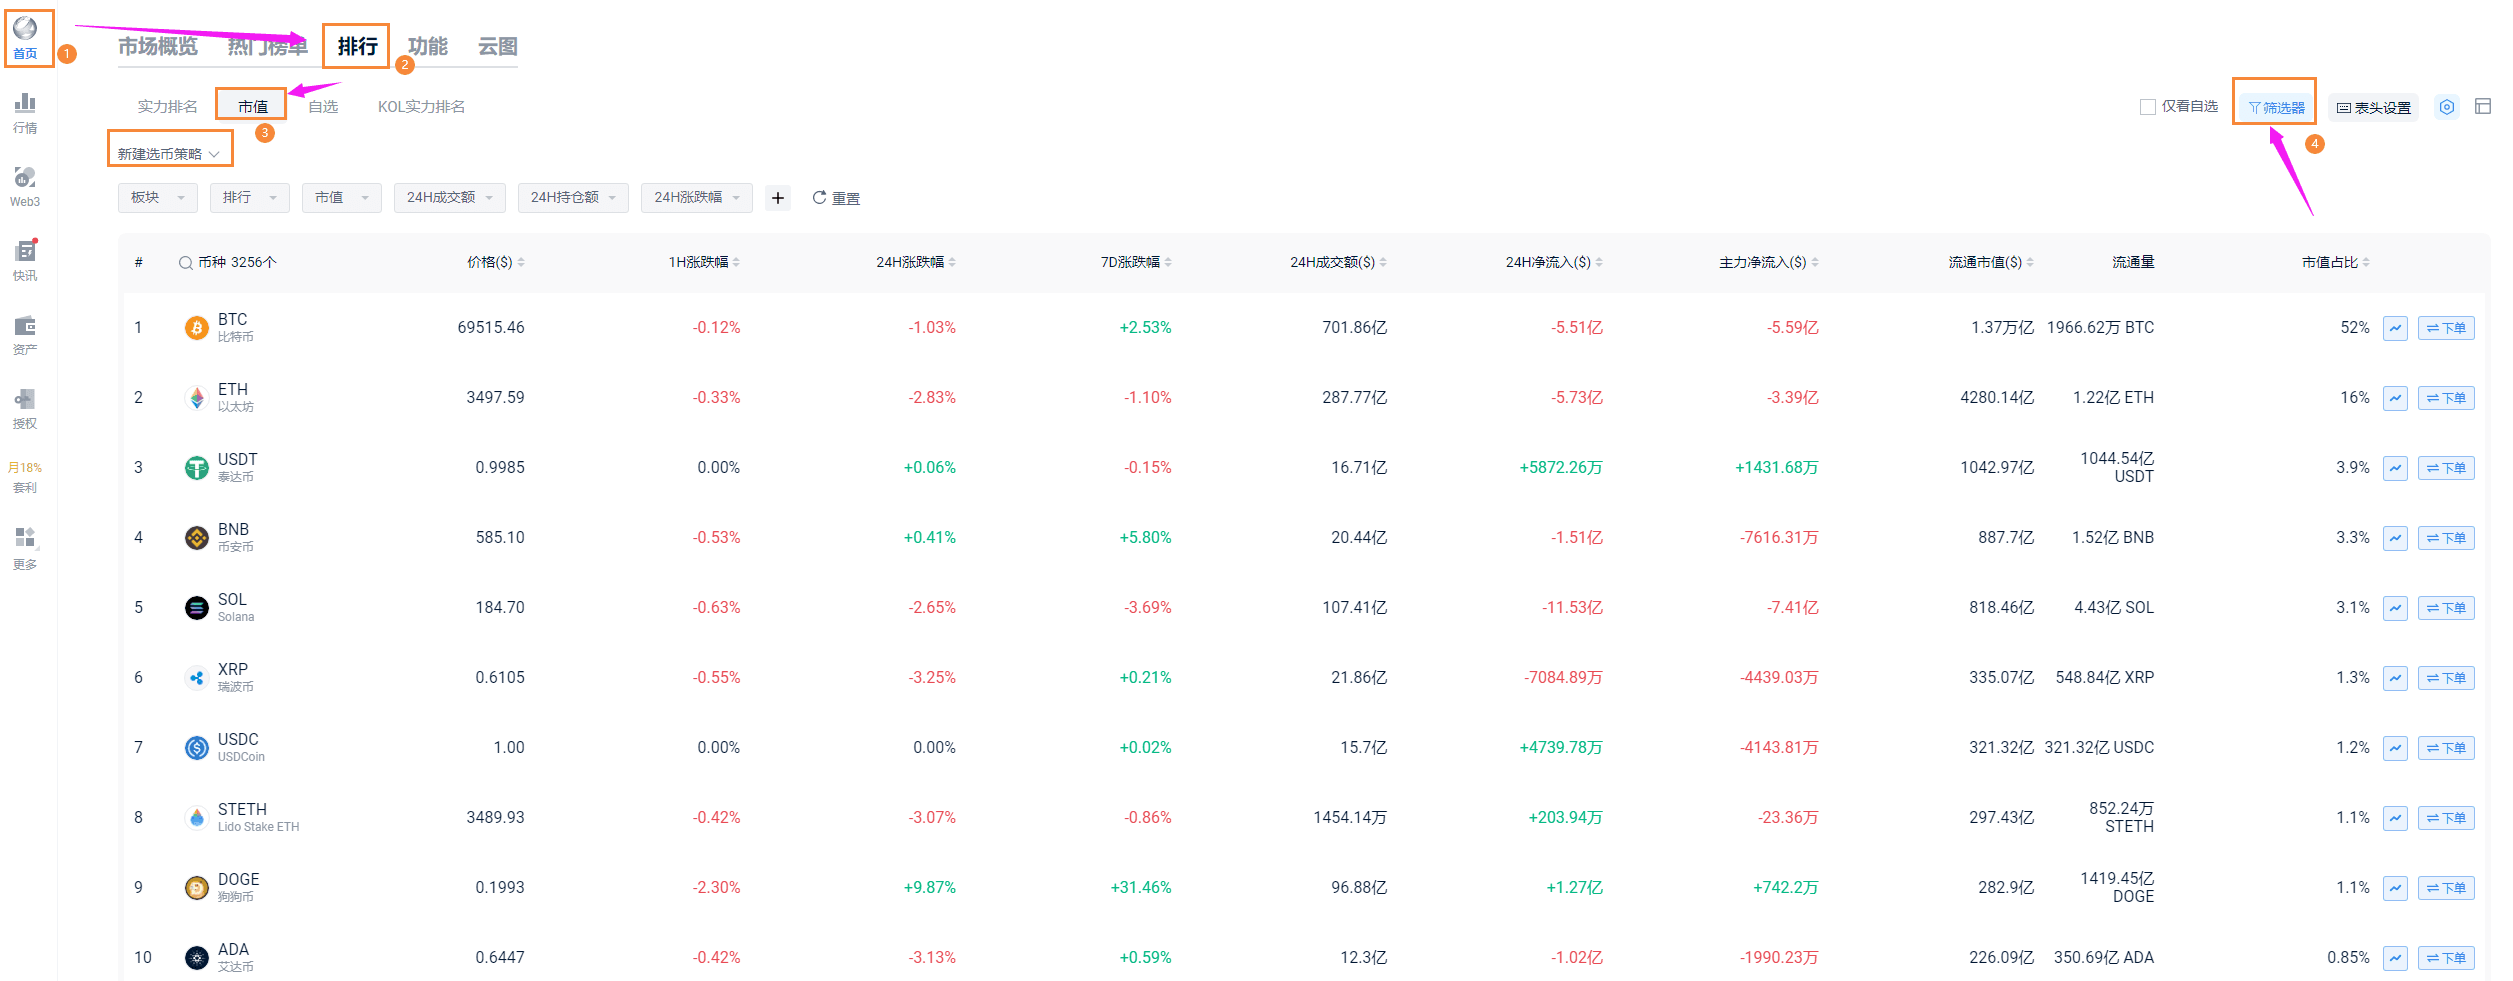2513x981 pixels.
Task: Click the XRP 瑞波币 name cell
Action: pyautogui.click(x=236, y=678)
